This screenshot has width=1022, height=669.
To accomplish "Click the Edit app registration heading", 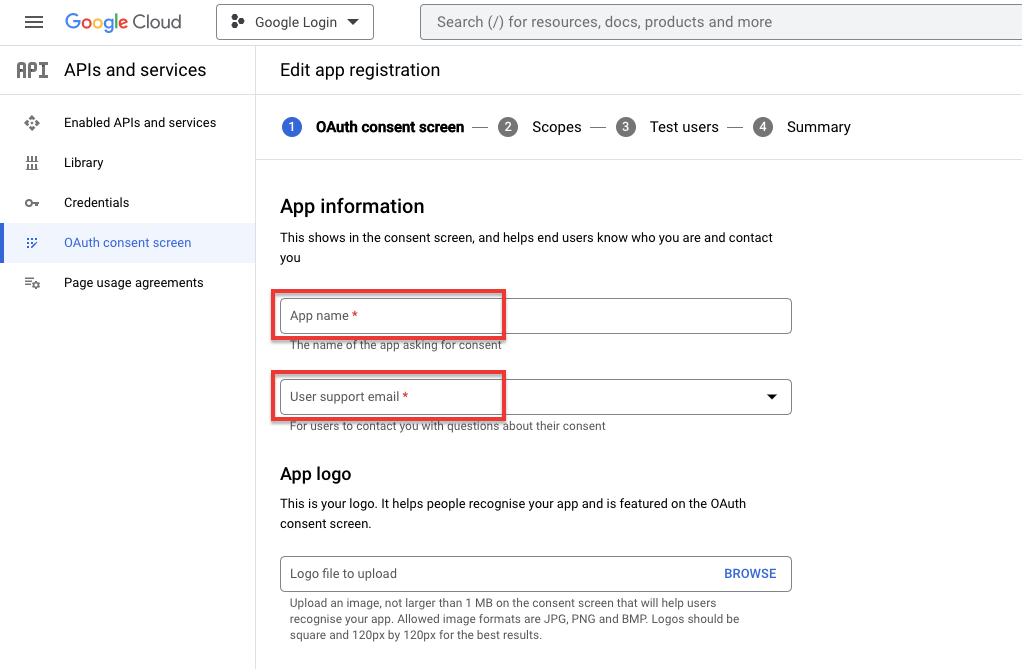I will click(360, 70).
